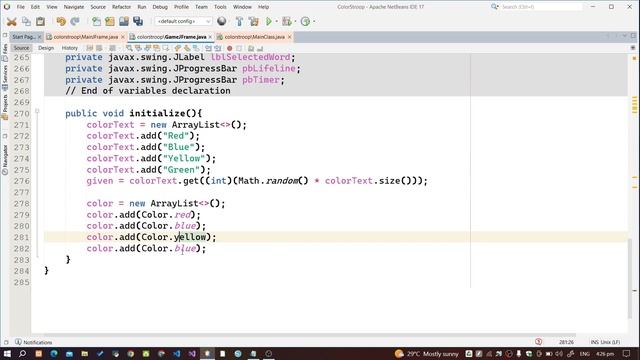640x360 pixels.
Task: Open the Refactor menu
Action: pyautogui.click(x=121, y=7)
